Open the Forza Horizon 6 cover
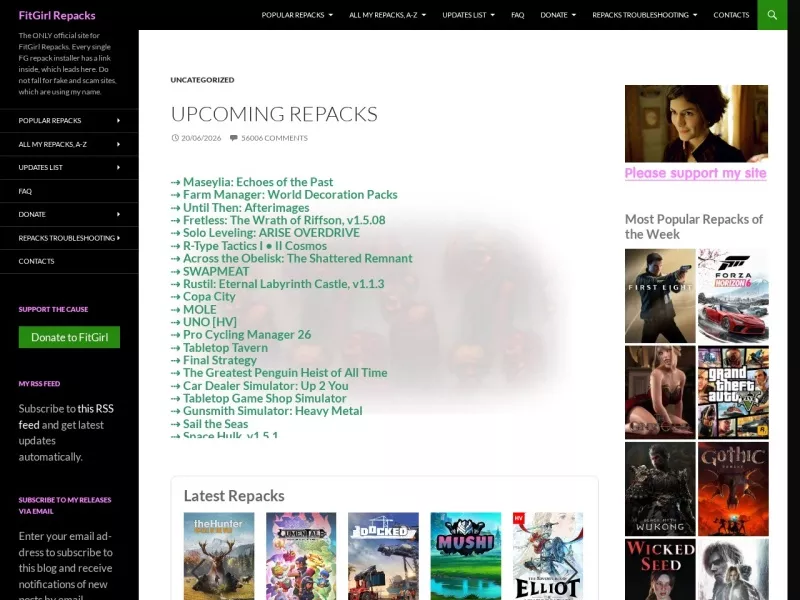This screenshot has height=600, width=800. (x=733, y=296)
